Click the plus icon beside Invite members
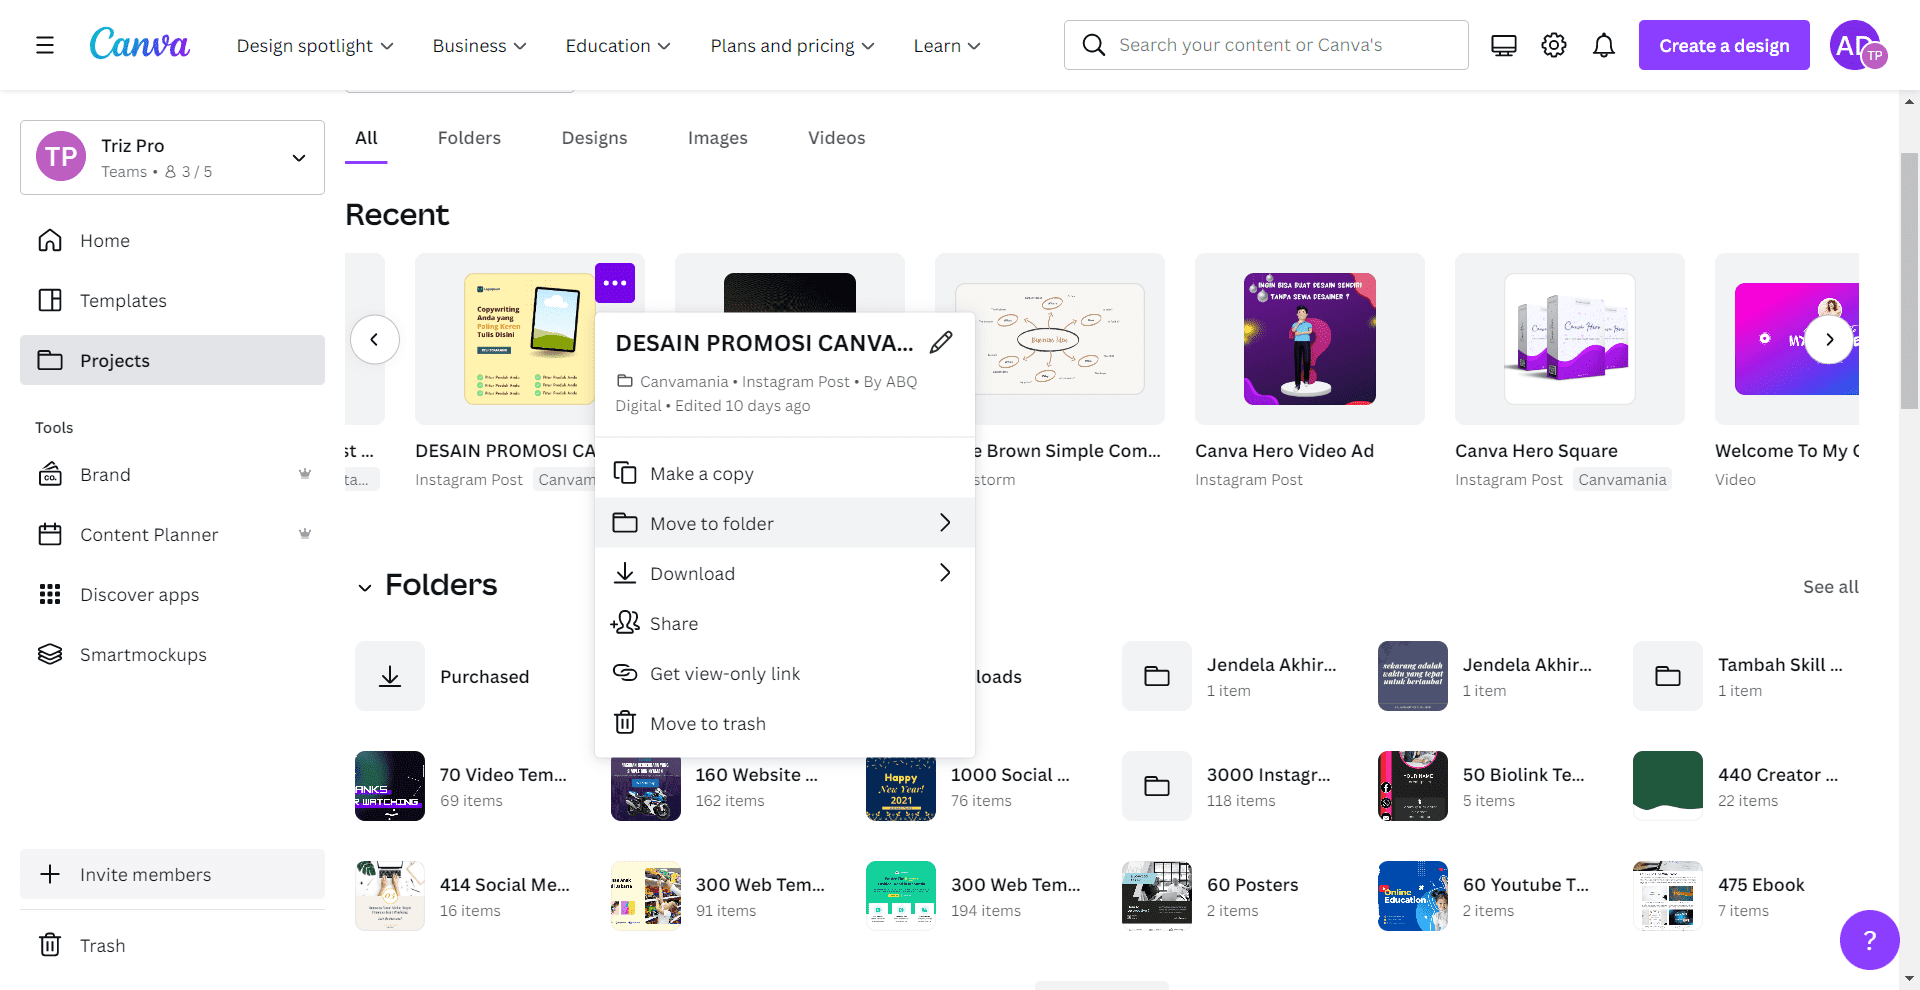1920x990 pixels. coord(50,874)
